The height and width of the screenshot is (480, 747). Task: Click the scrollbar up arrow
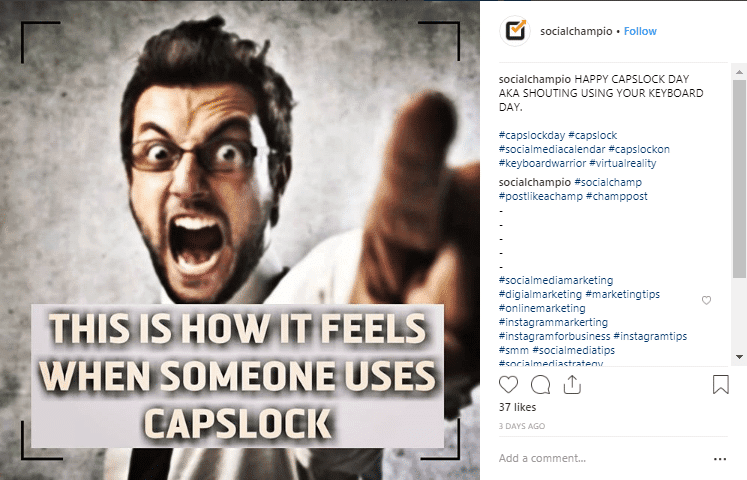pyautogui.click(x=739, y=72)
